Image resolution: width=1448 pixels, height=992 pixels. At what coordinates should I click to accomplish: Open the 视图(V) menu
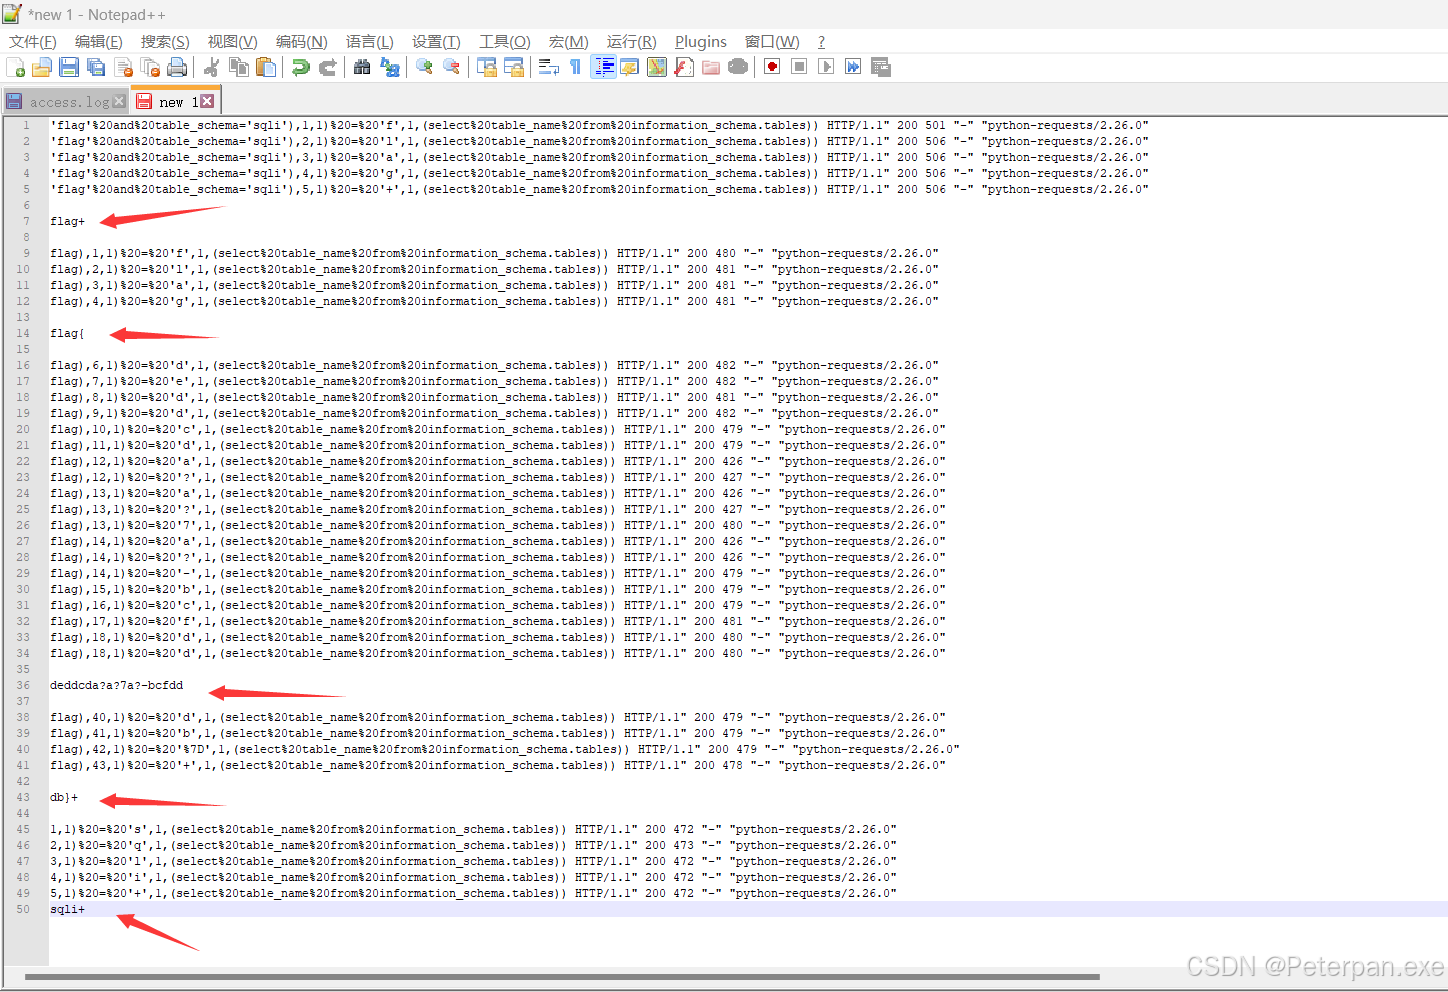[x=233, y=41]
